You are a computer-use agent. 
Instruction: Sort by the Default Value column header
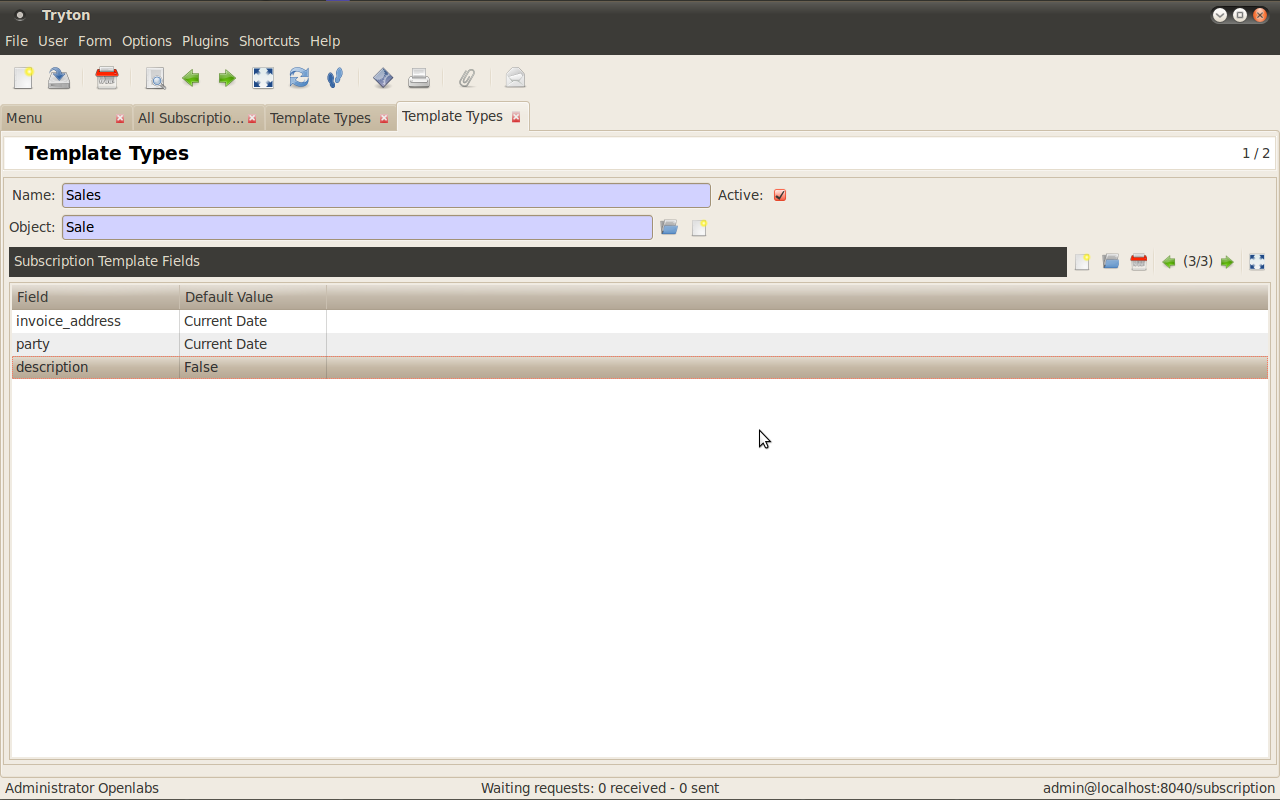click(x=252, y=297)
